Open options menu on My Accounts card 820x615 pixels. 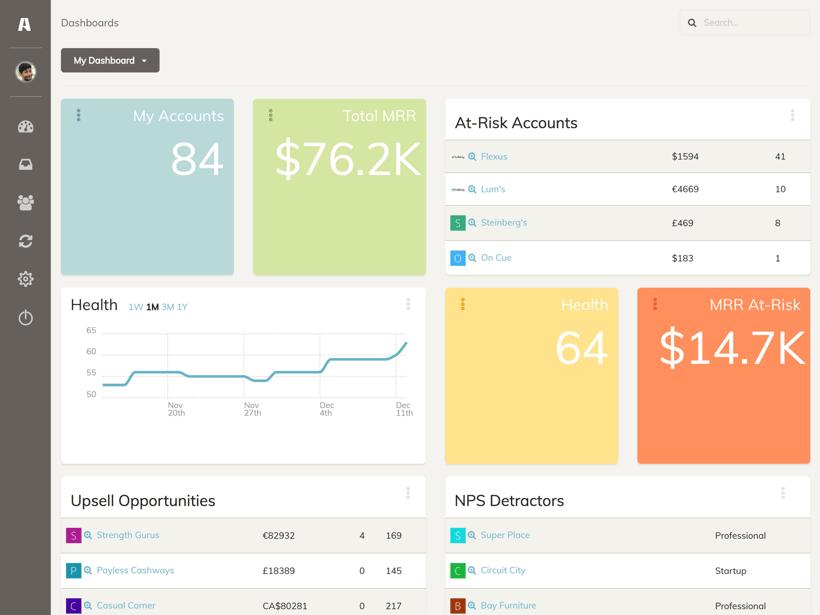click(79, 116)
